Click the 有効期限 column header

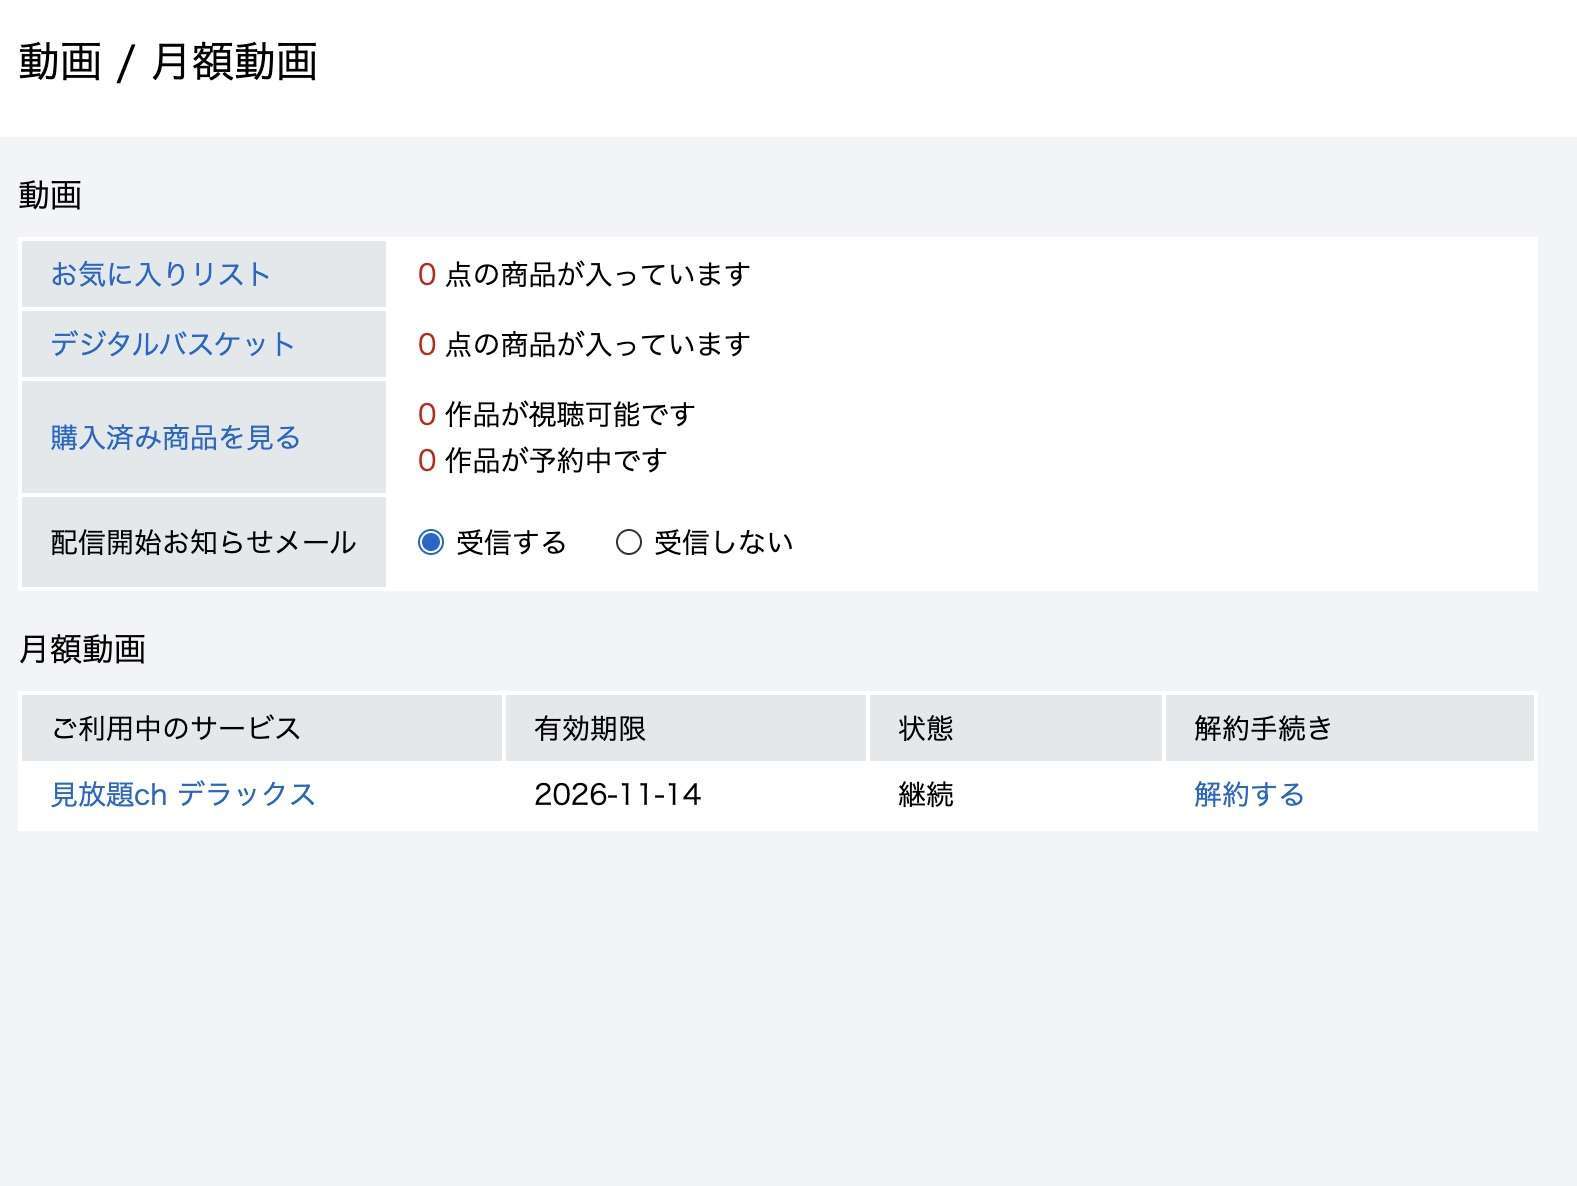(x=686, y=728)
